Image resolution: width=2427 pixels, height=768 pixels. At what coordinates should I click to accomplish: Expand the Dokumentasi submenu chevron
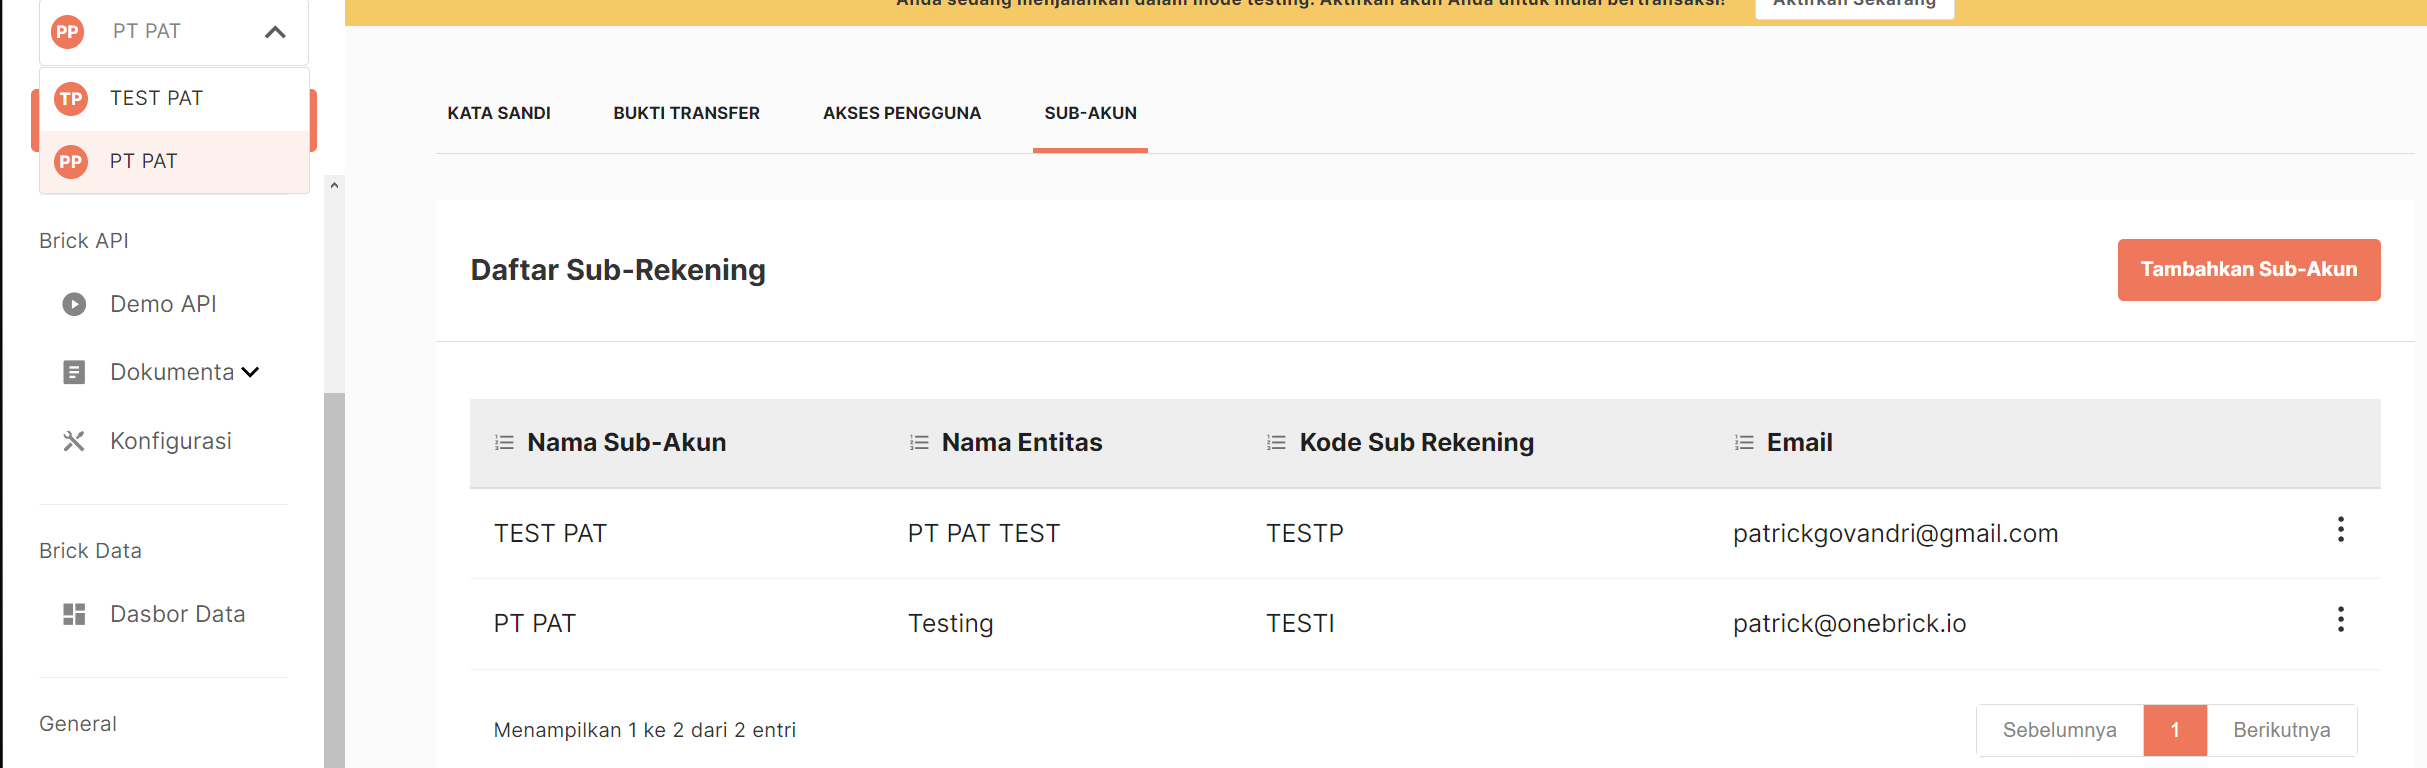tap(251, 372)
